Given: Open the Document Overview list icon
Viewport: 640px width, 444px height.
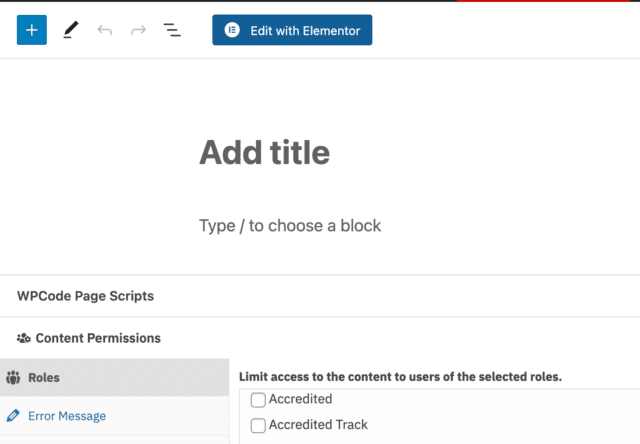Looking at the screenshot, I should [172, 30].
